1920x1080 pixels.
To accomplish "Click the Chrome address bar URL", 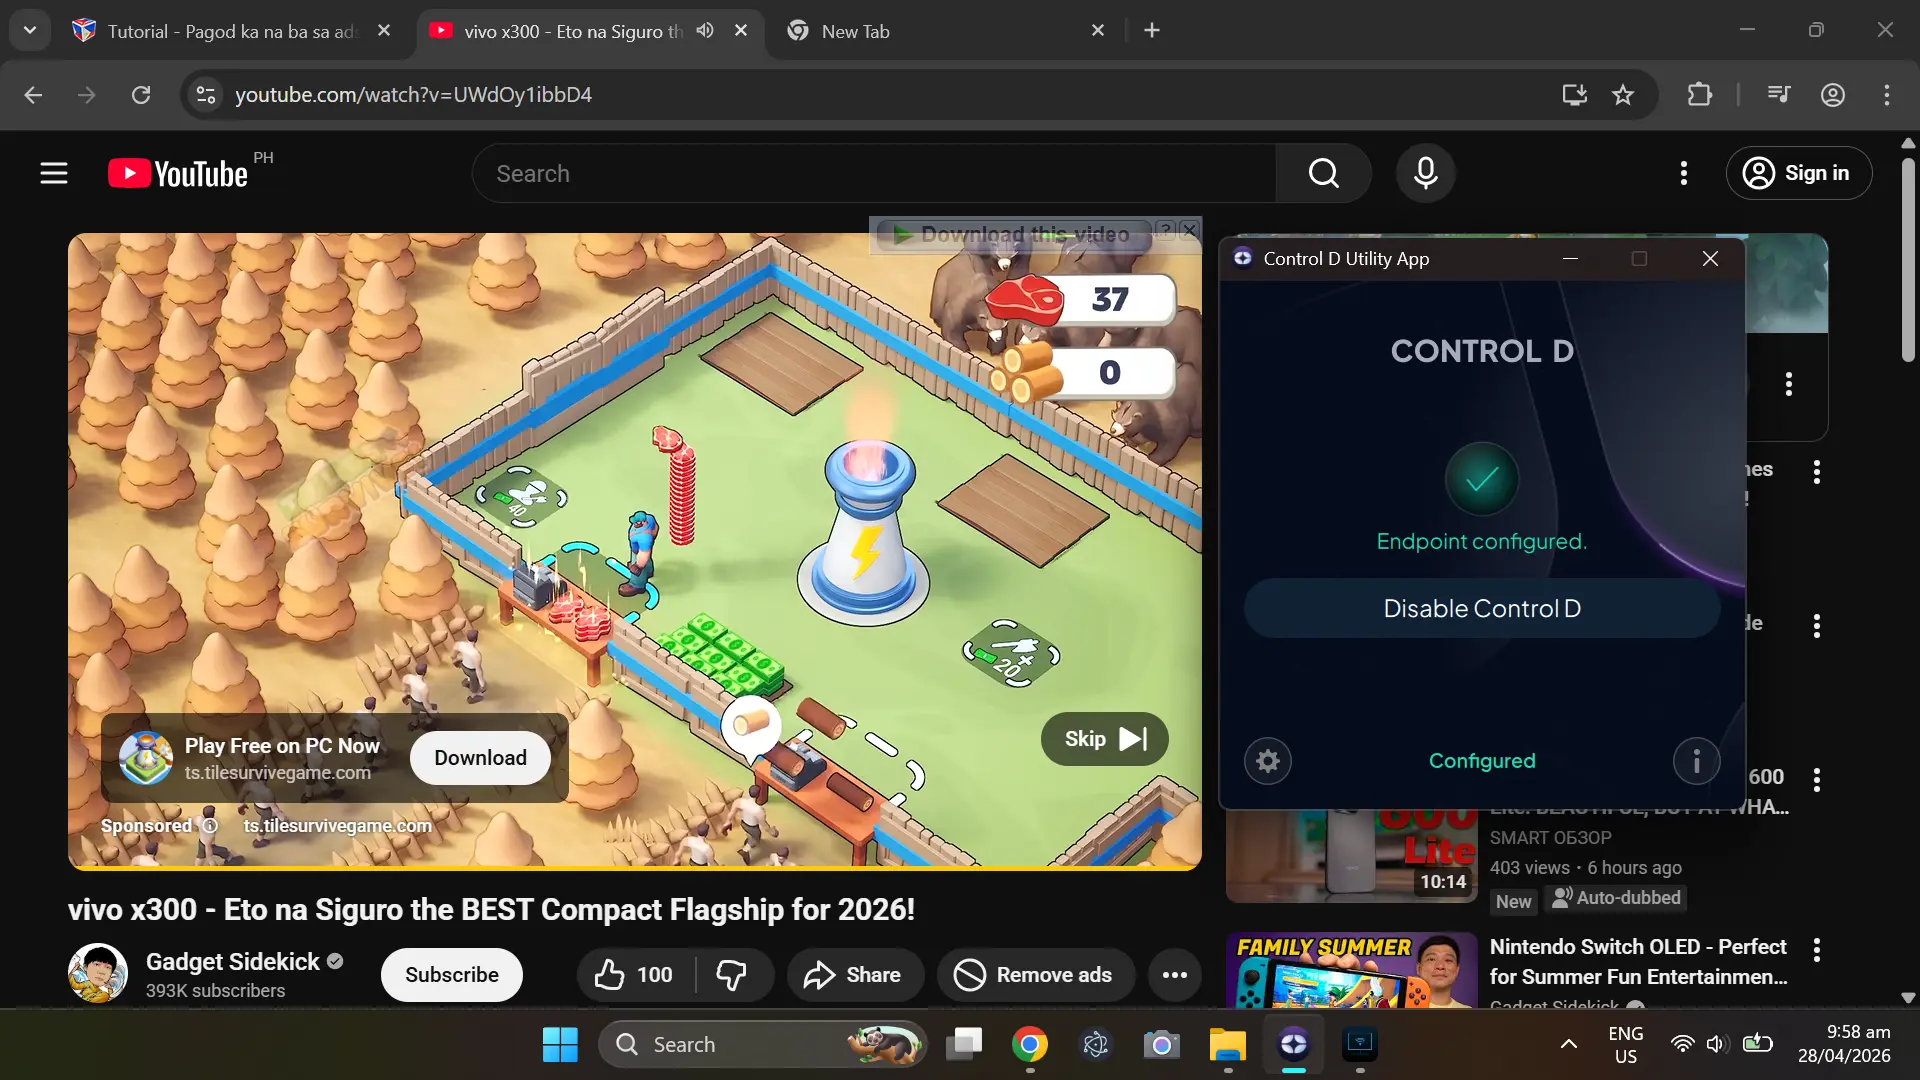I will point(413,95).
